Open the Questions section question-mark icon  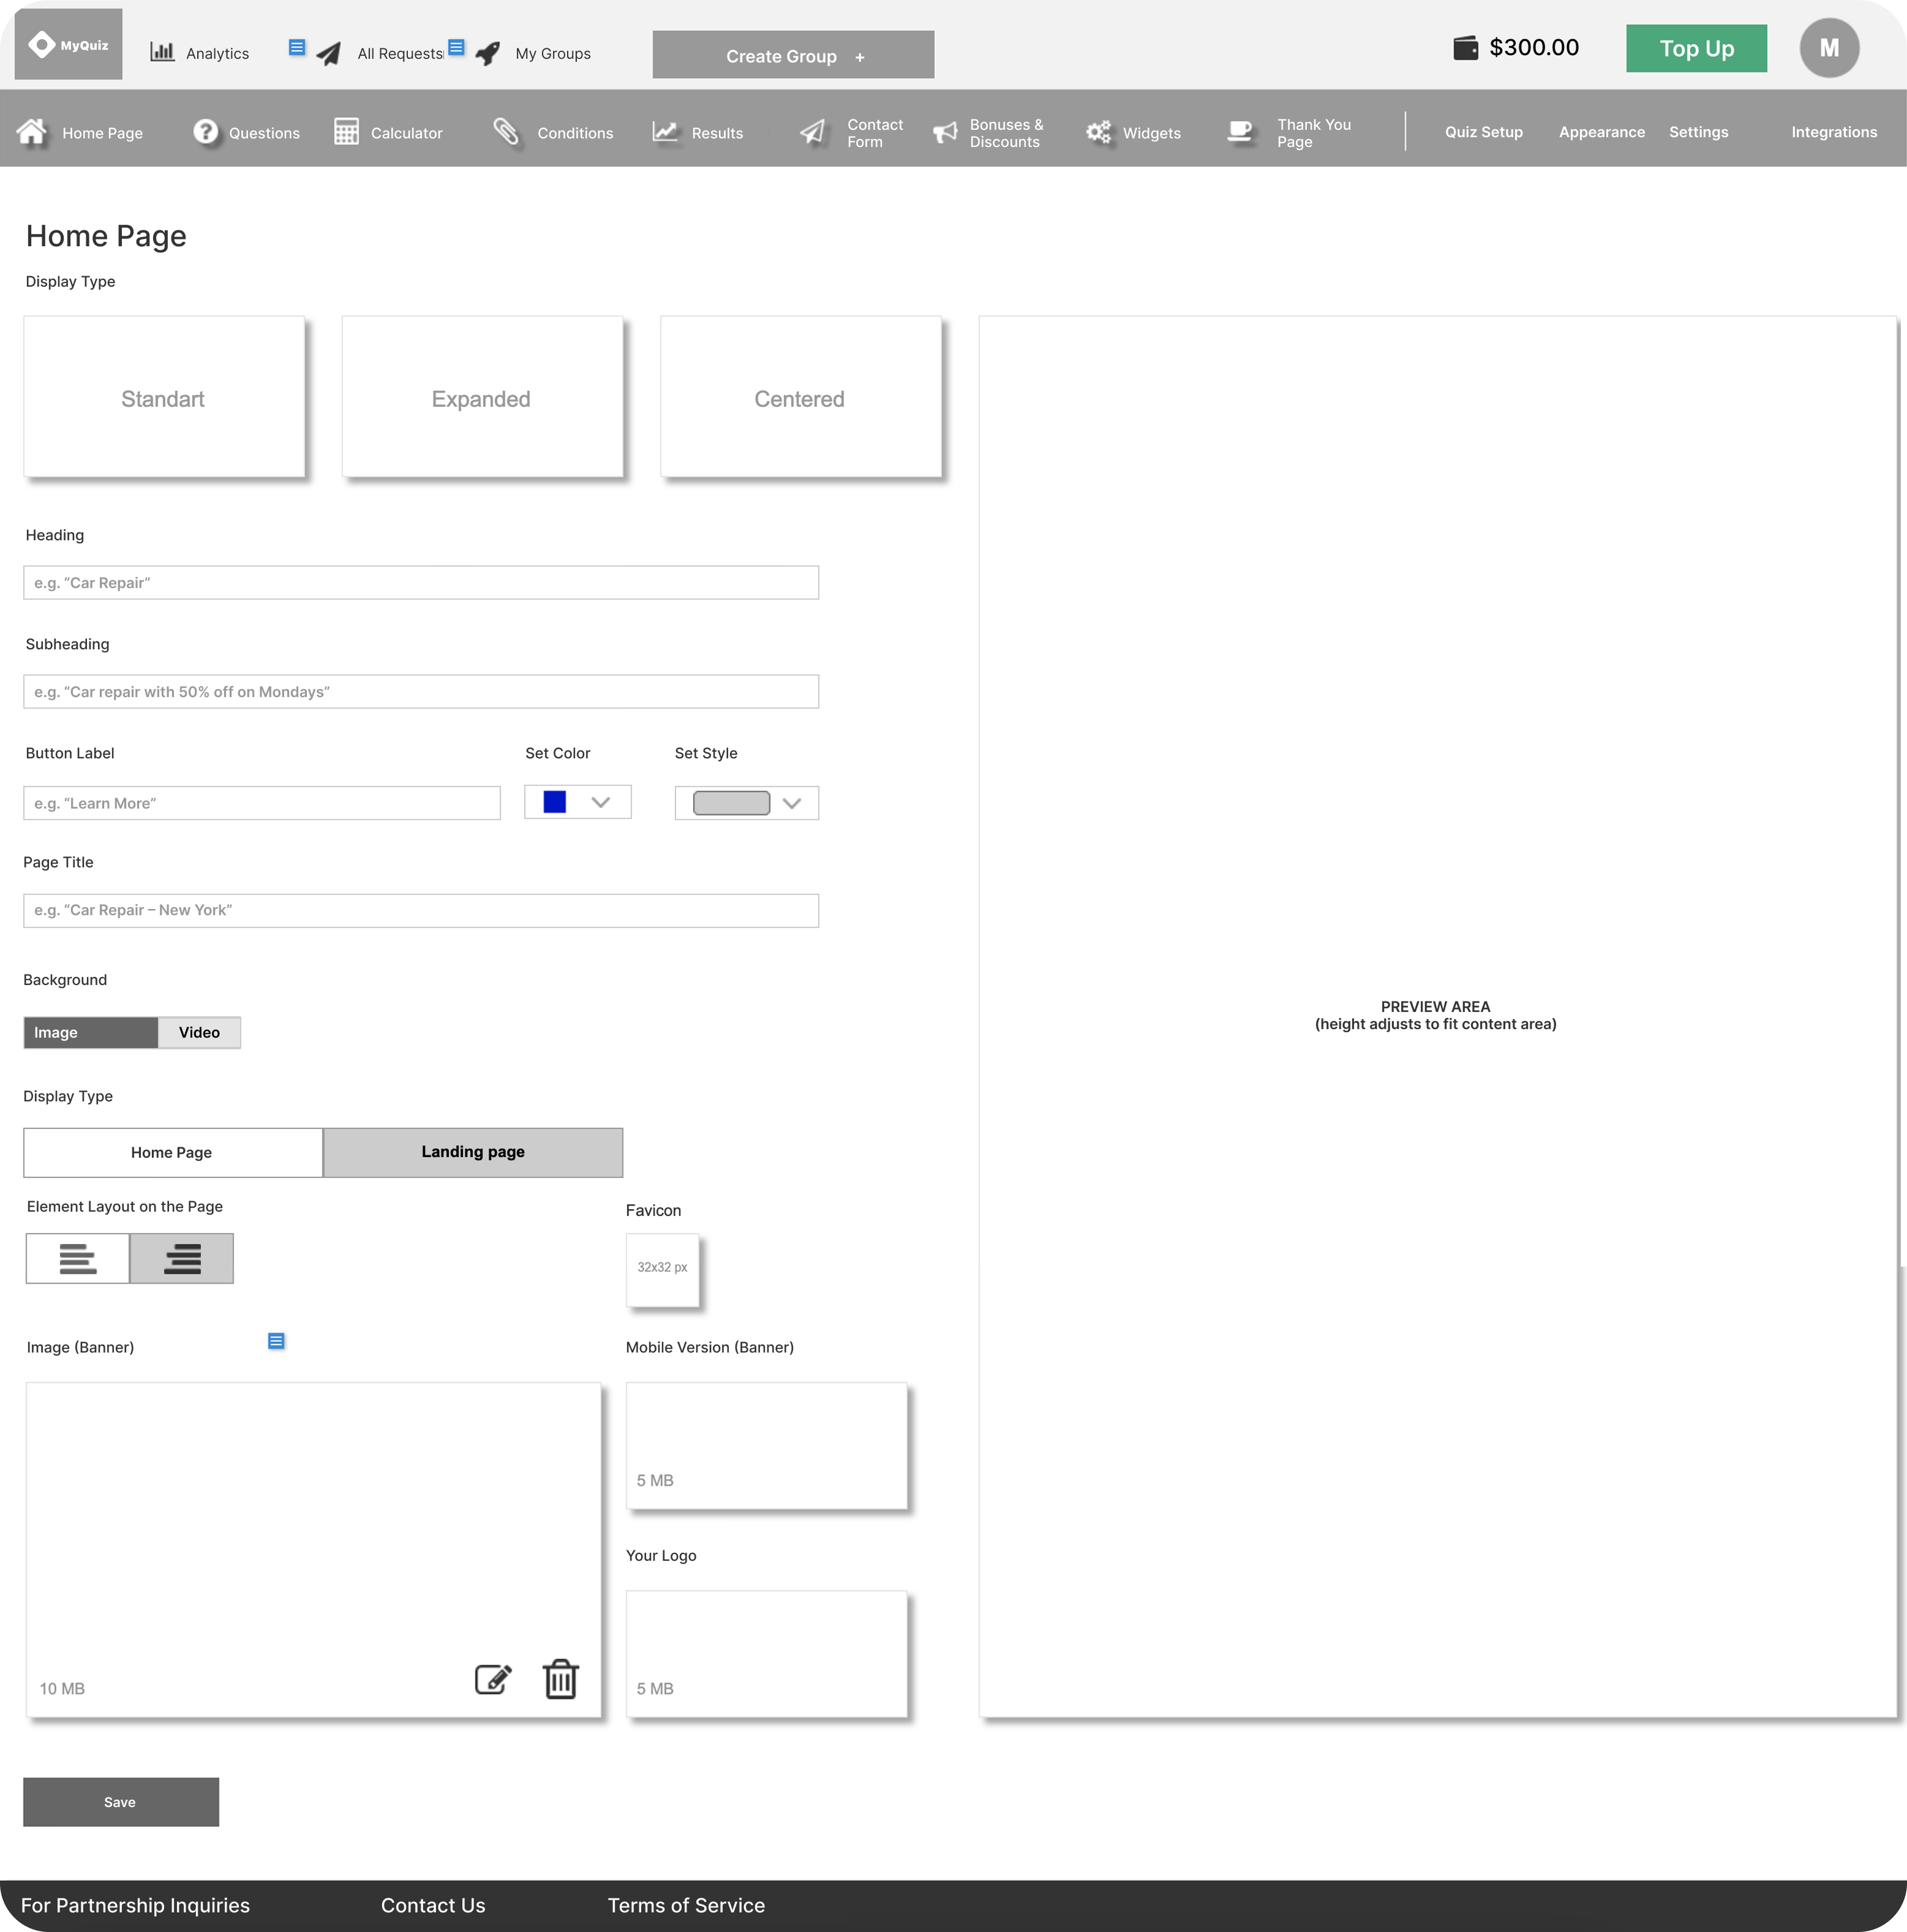tap(206, 132)
